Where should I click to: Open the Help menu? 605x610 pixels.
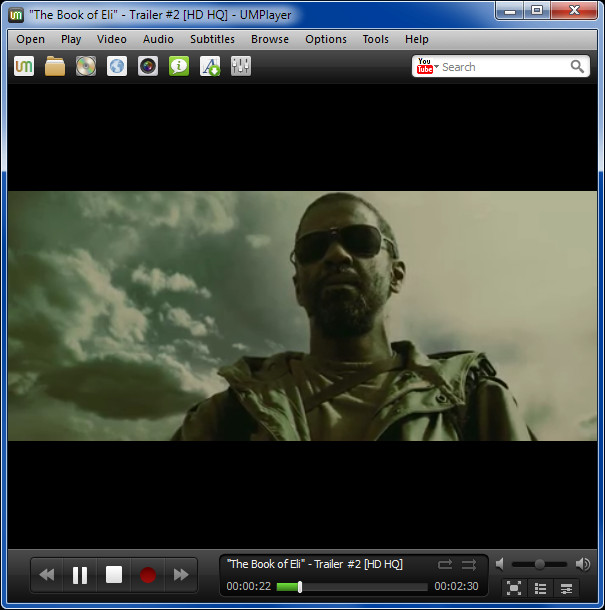tap(417, 39)
